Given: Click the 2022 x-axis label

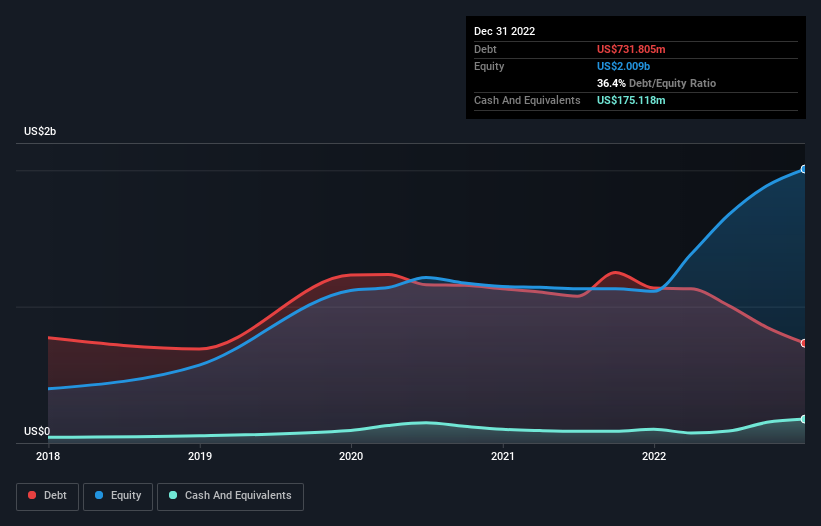Looking at the screenshot, I should tap(654, 456).
